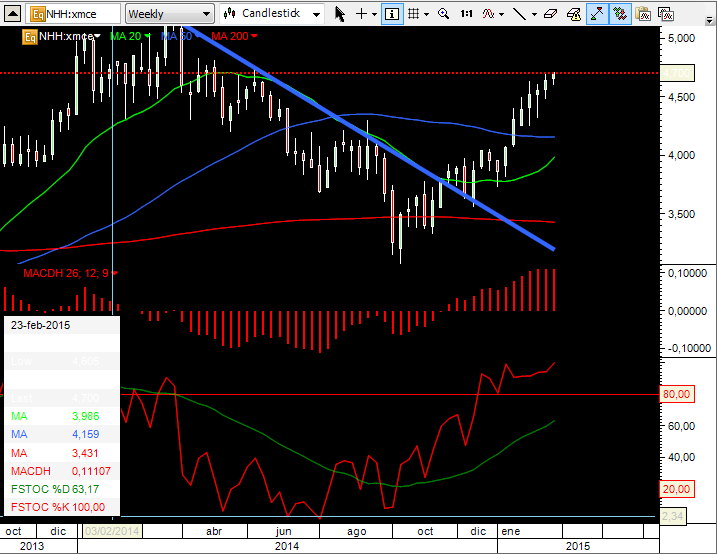The image size is (717, 554).
Task: Click the 3,500 price axis label
Action: point(681,214)
